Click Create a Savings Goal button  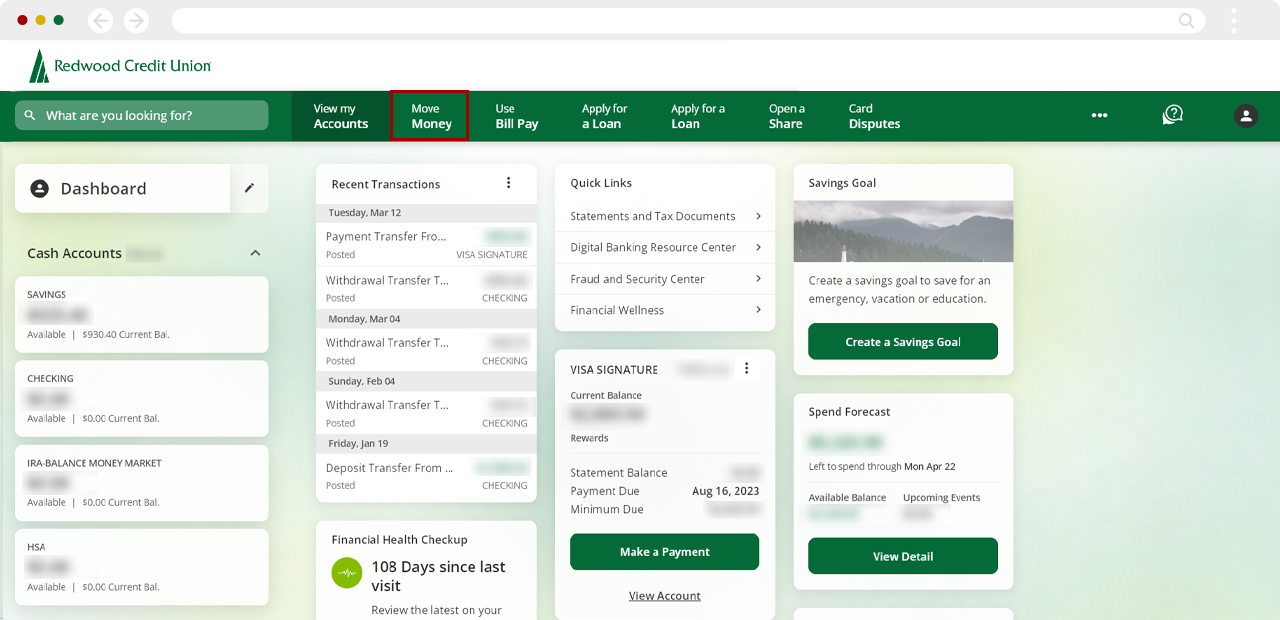tap(902, 342)
